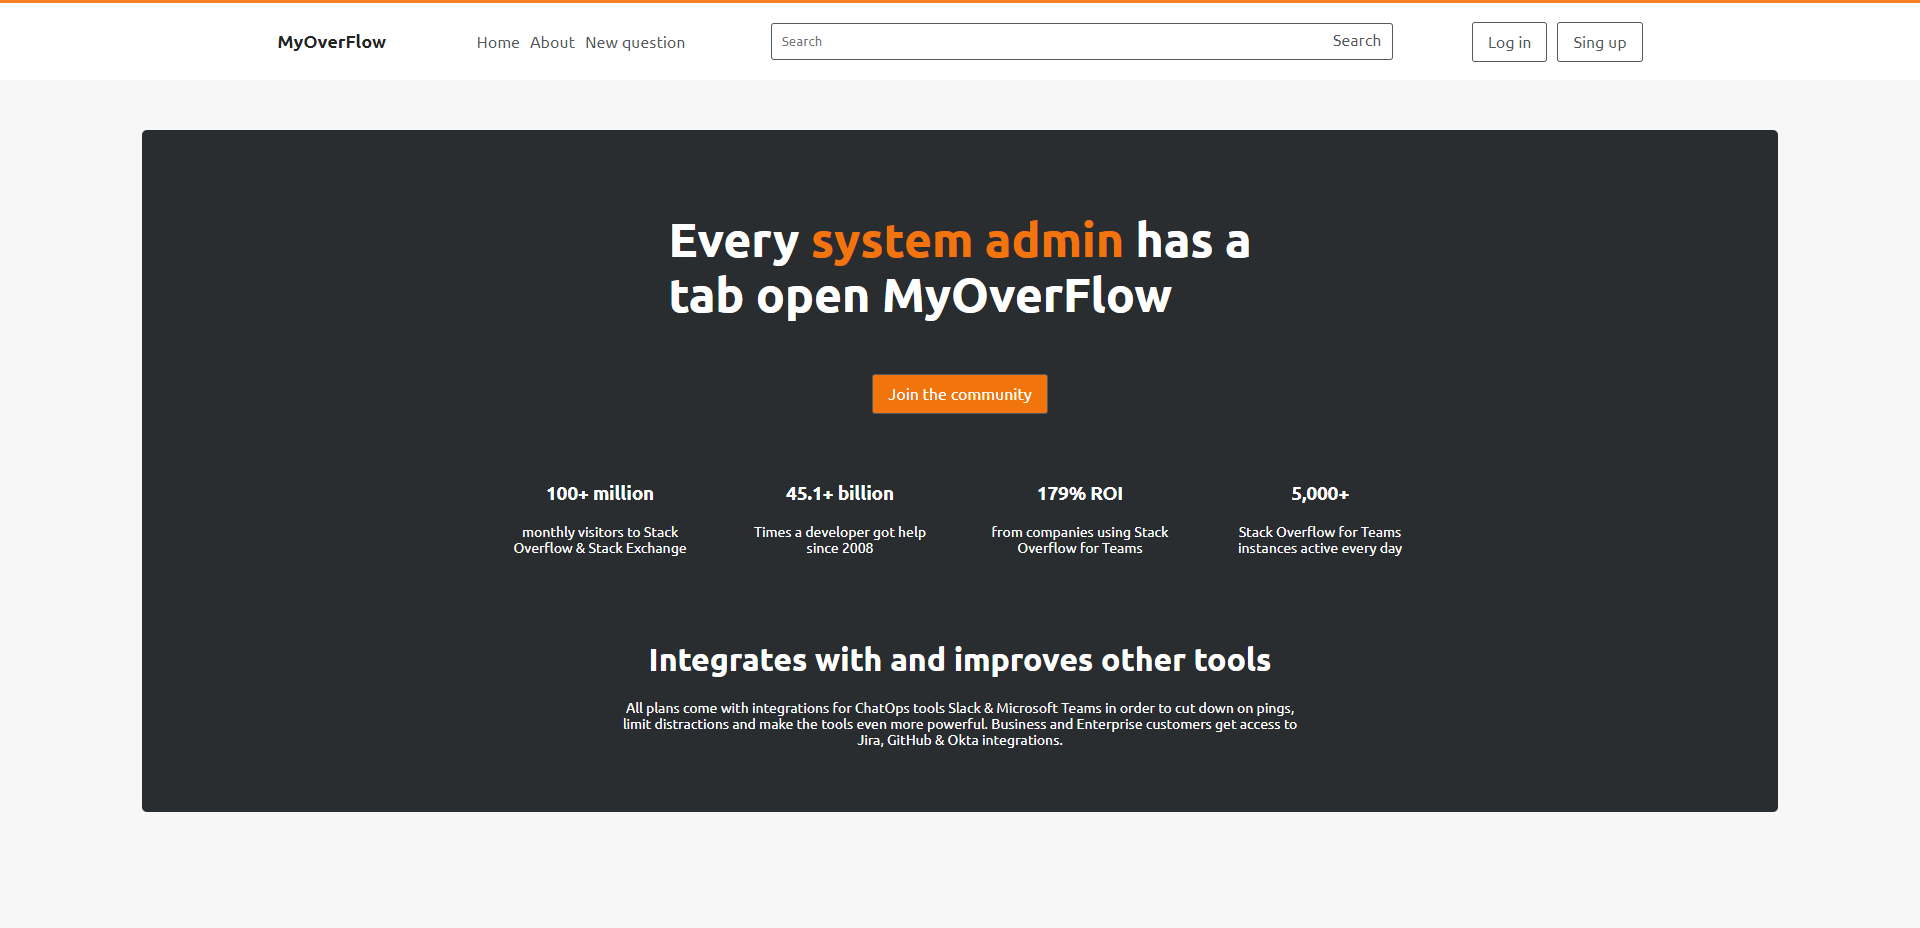Go to the About page link
Image resolution: width=1920 pixels, height=928 pixels.
pyautogui.click(x=552, y=42)
